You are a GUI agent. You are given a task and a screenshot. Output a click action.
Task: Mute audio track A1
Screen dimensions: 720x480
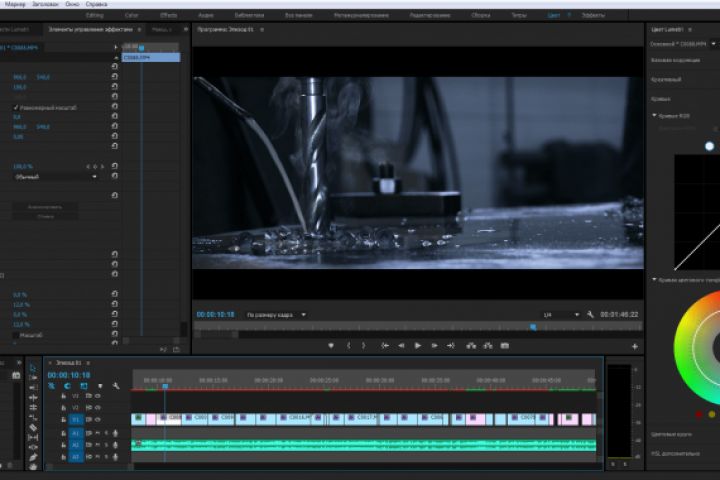coord(98,432)
